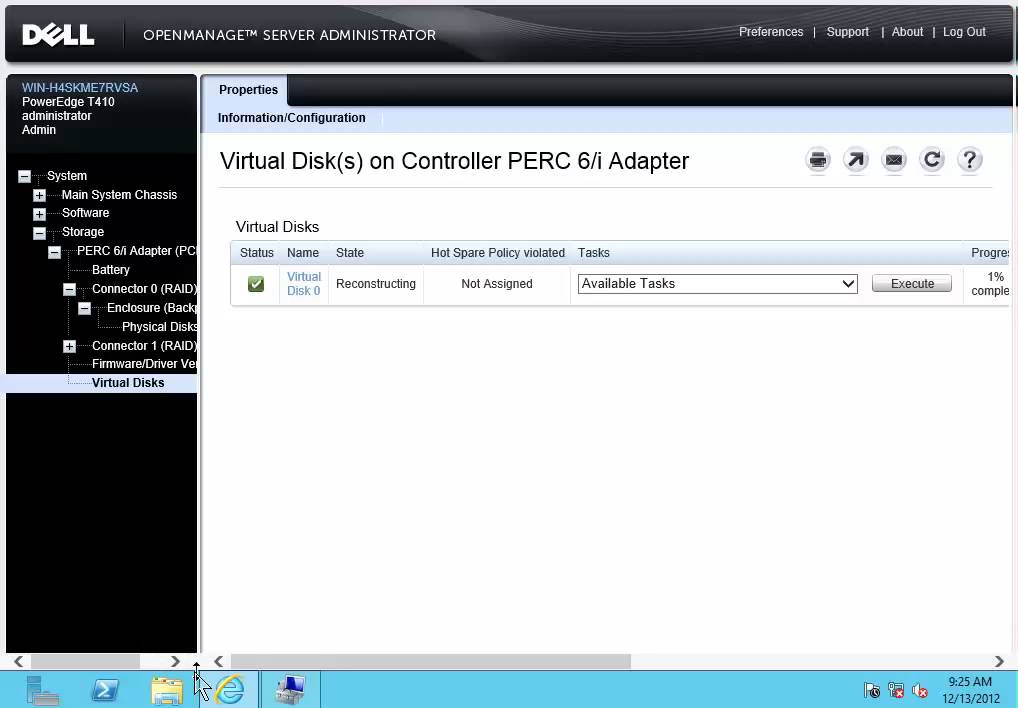Click the PowerEdge T410 text
The image size is (1018, 708).
click(68, 102)
